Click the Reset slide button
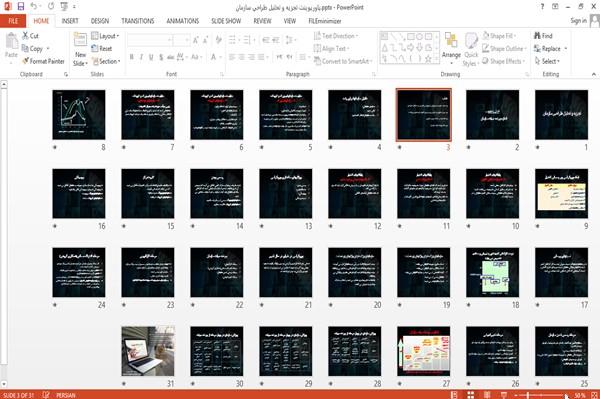This screenshot has width=600, height=399. tap(102, 49)
